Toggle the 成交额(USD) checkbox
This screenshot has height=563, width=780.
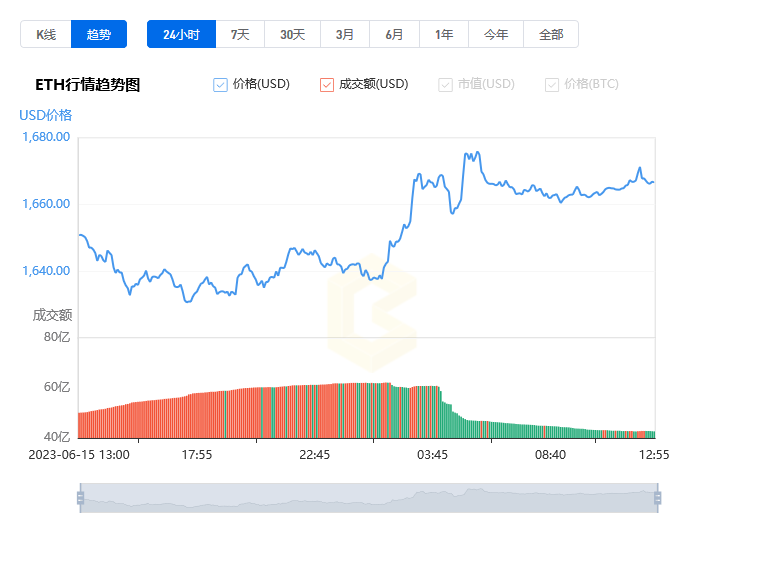tap(327, 85)
